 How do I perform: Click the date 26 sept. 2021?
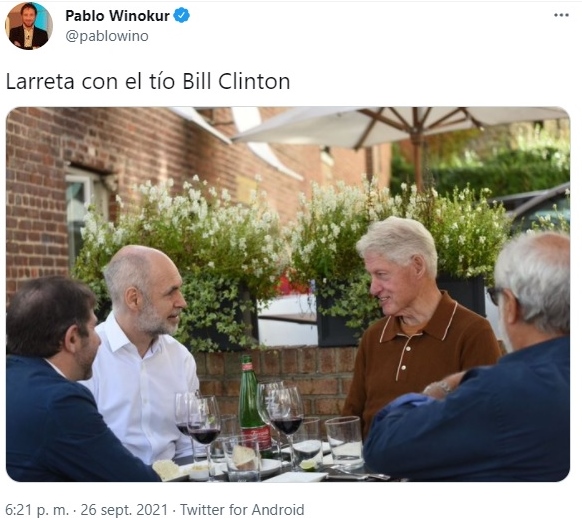coord(124,509)
